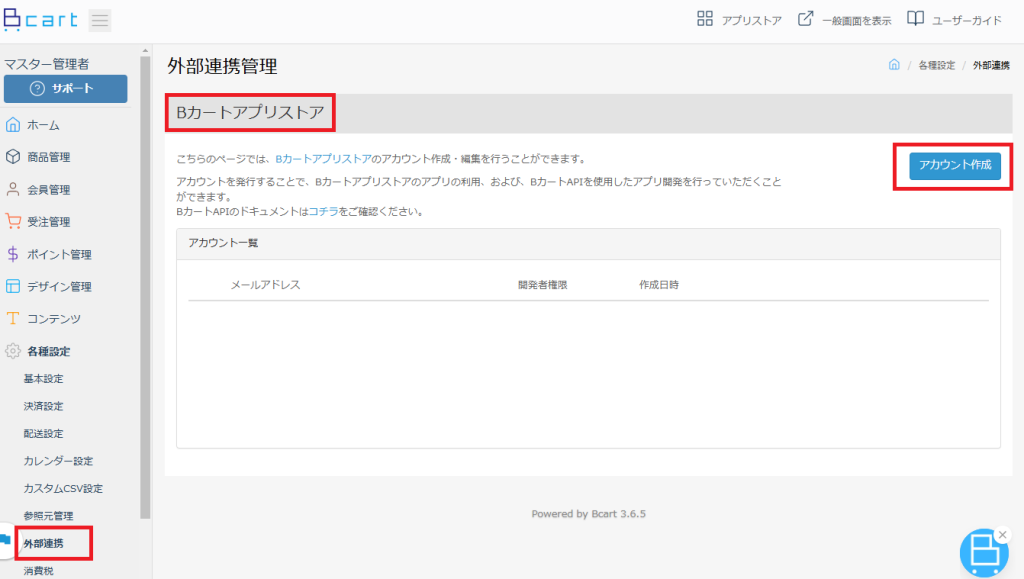Close the chat widget with X
Image resolution: width=1024 pixels, height=579 pixels.
pos(1002,535)
